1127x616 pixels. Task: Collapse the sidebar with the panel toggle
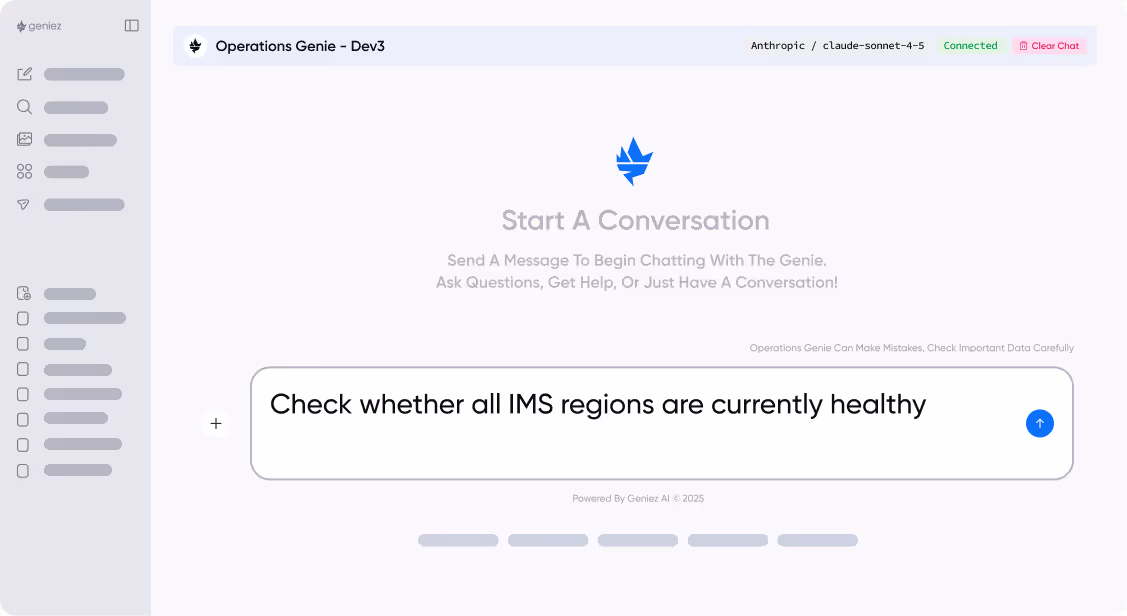point(131,25)
